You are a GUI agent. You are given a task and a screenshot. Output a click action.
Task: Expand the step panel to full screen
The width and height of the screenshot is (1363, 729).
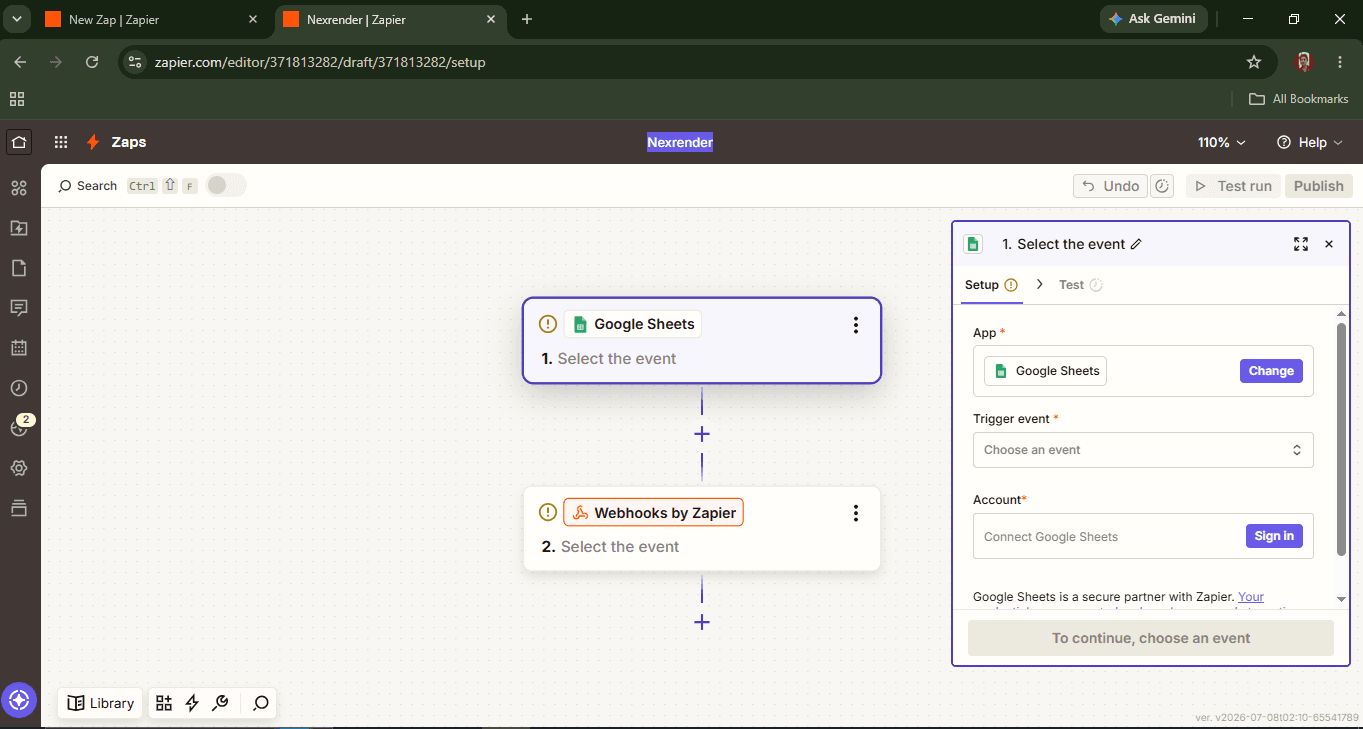pyautogui.click(x=1301, y=244)
